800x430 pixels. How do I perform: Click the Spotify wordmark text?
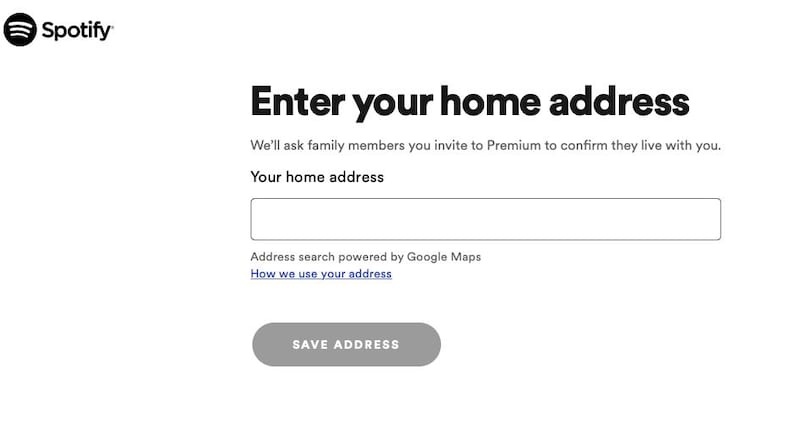[x=78, y=31]
